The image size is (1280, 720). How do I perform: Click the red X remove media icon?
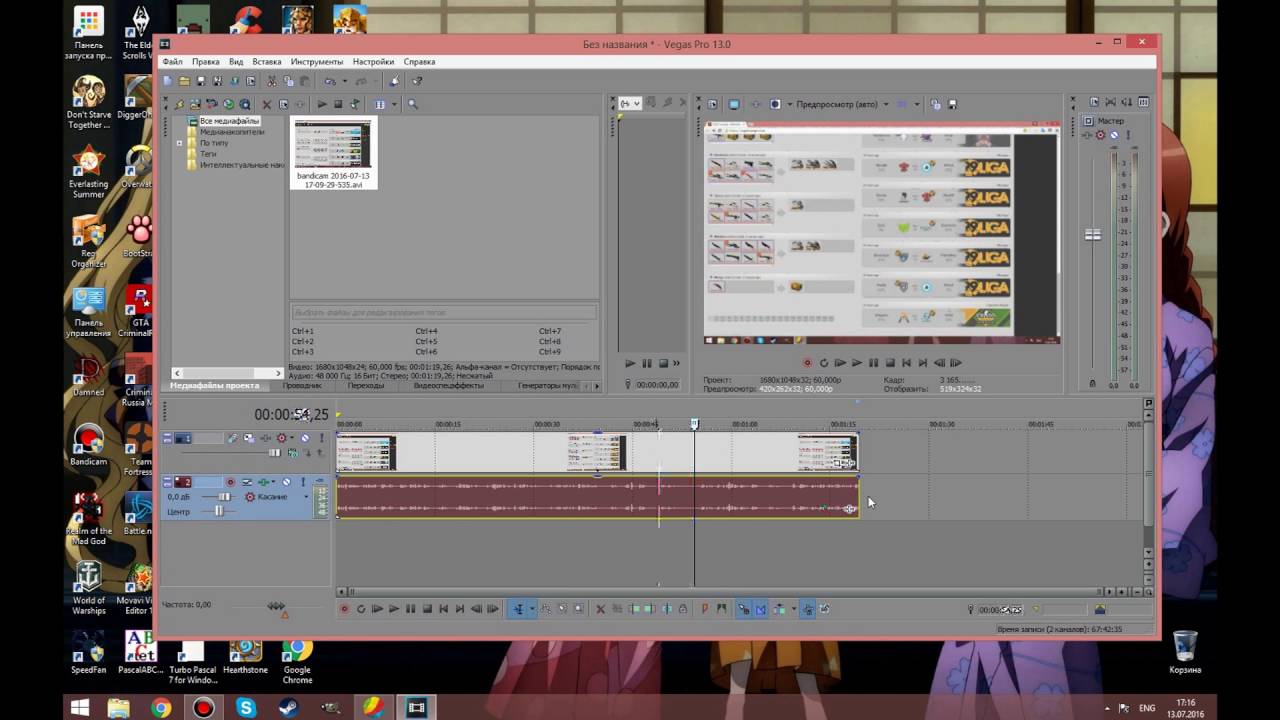point(267,104)
